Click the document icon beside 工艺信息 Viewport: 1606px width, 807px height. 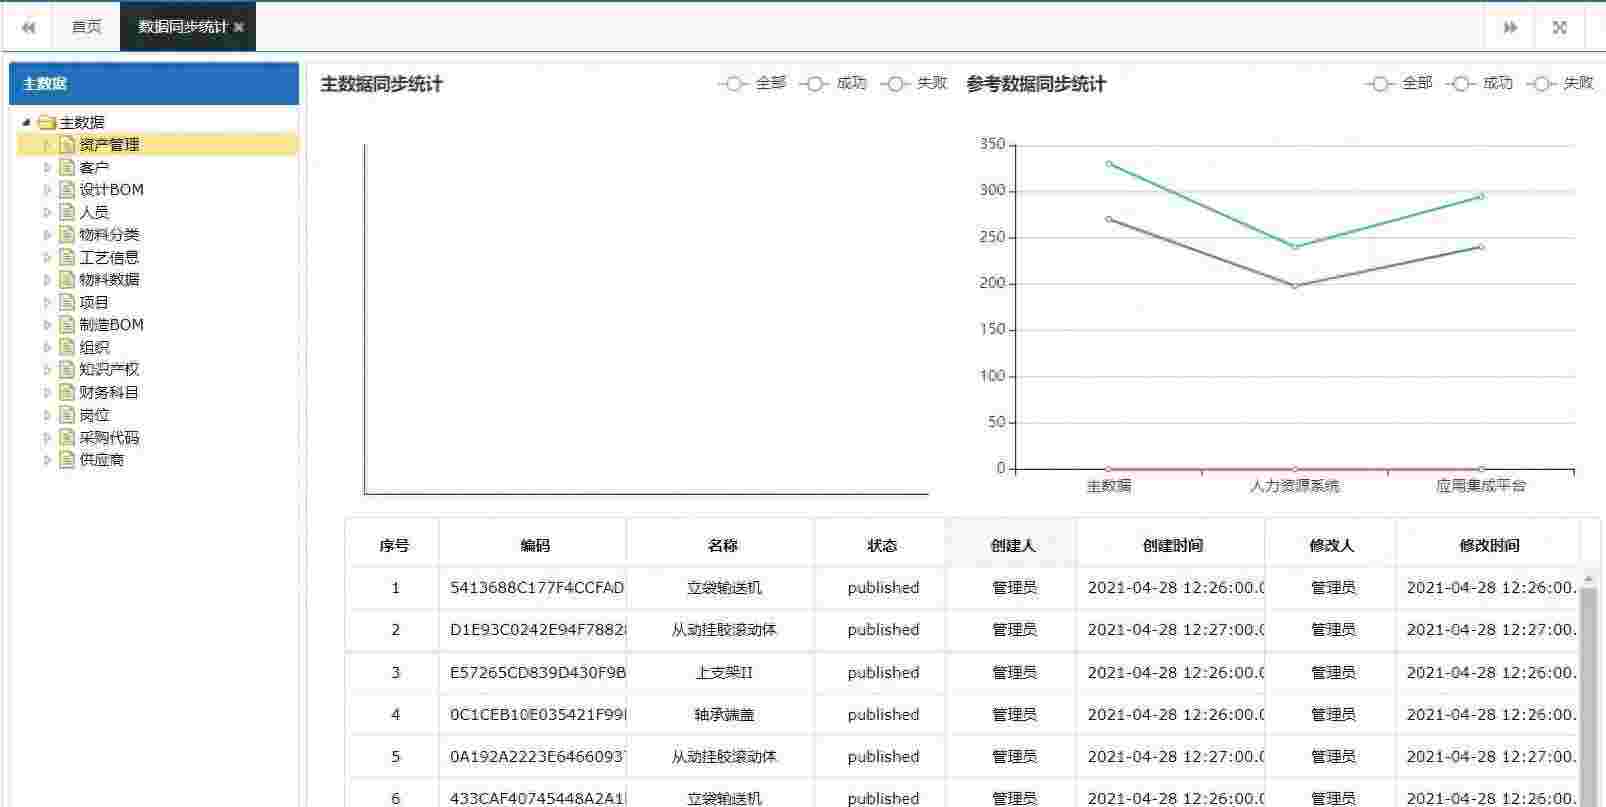[67, 257]
